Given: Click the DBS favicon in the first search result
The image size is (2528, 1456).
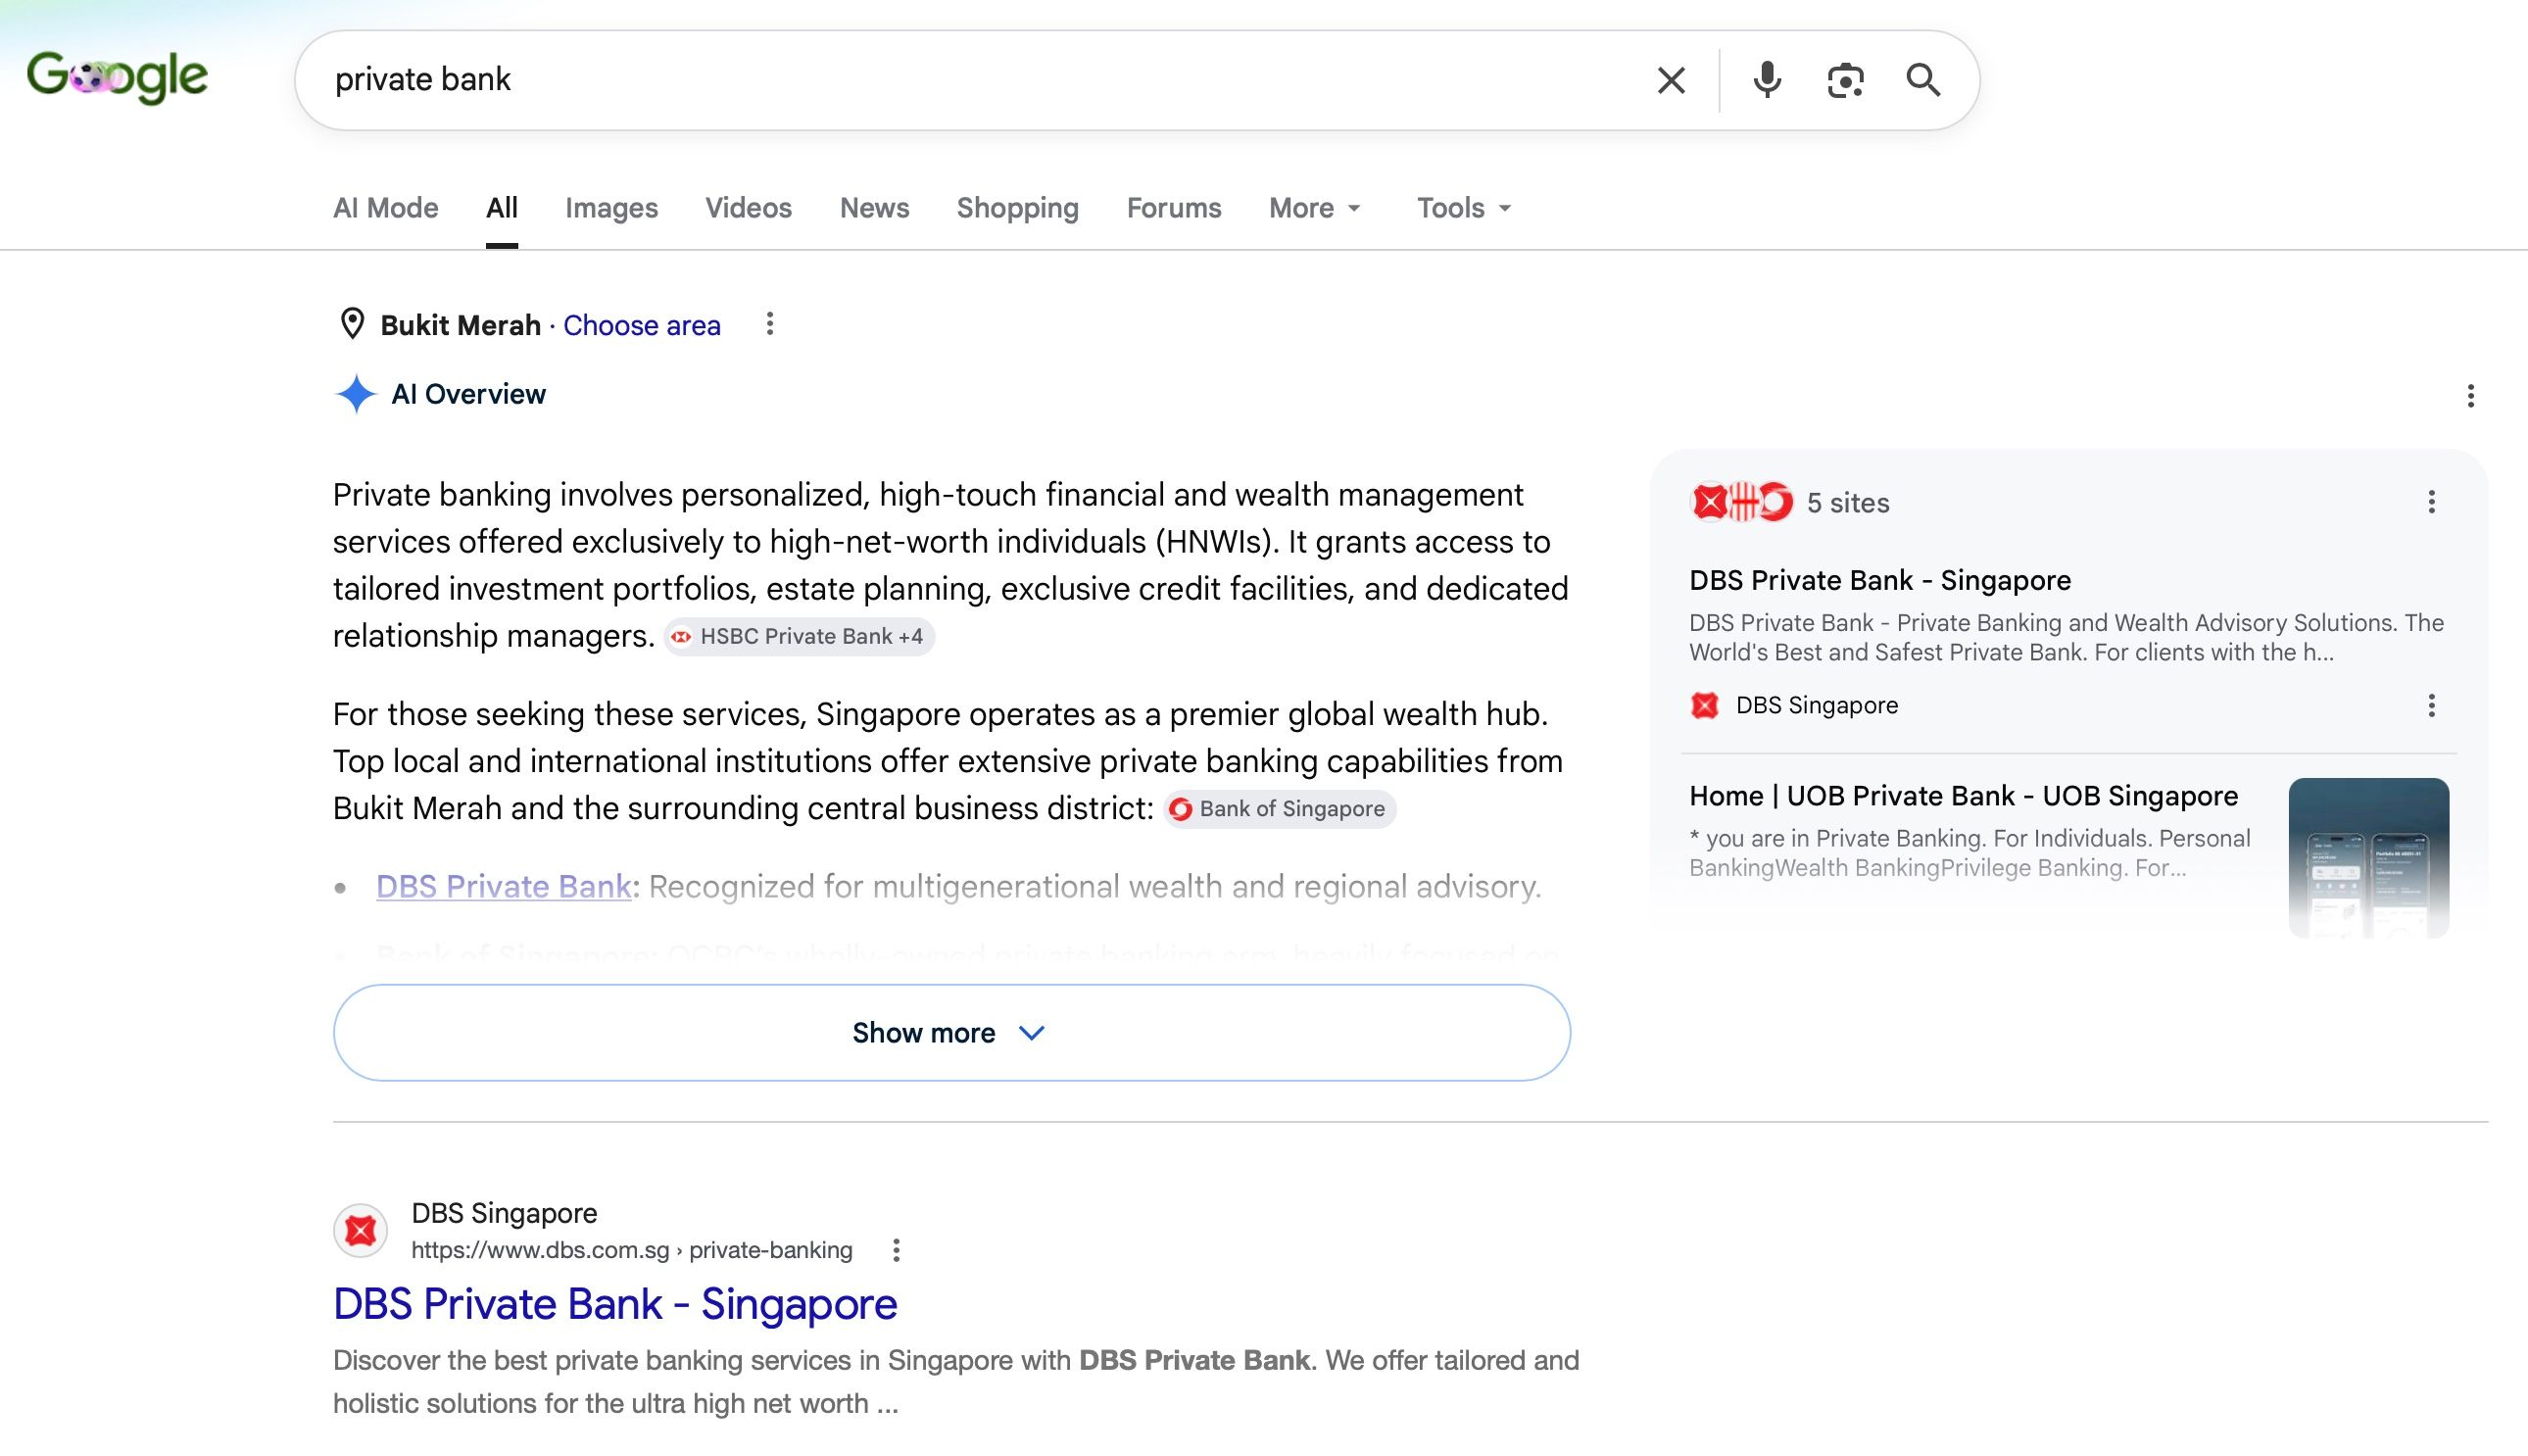Looking at the screenshot, I should pos(360,1230).
